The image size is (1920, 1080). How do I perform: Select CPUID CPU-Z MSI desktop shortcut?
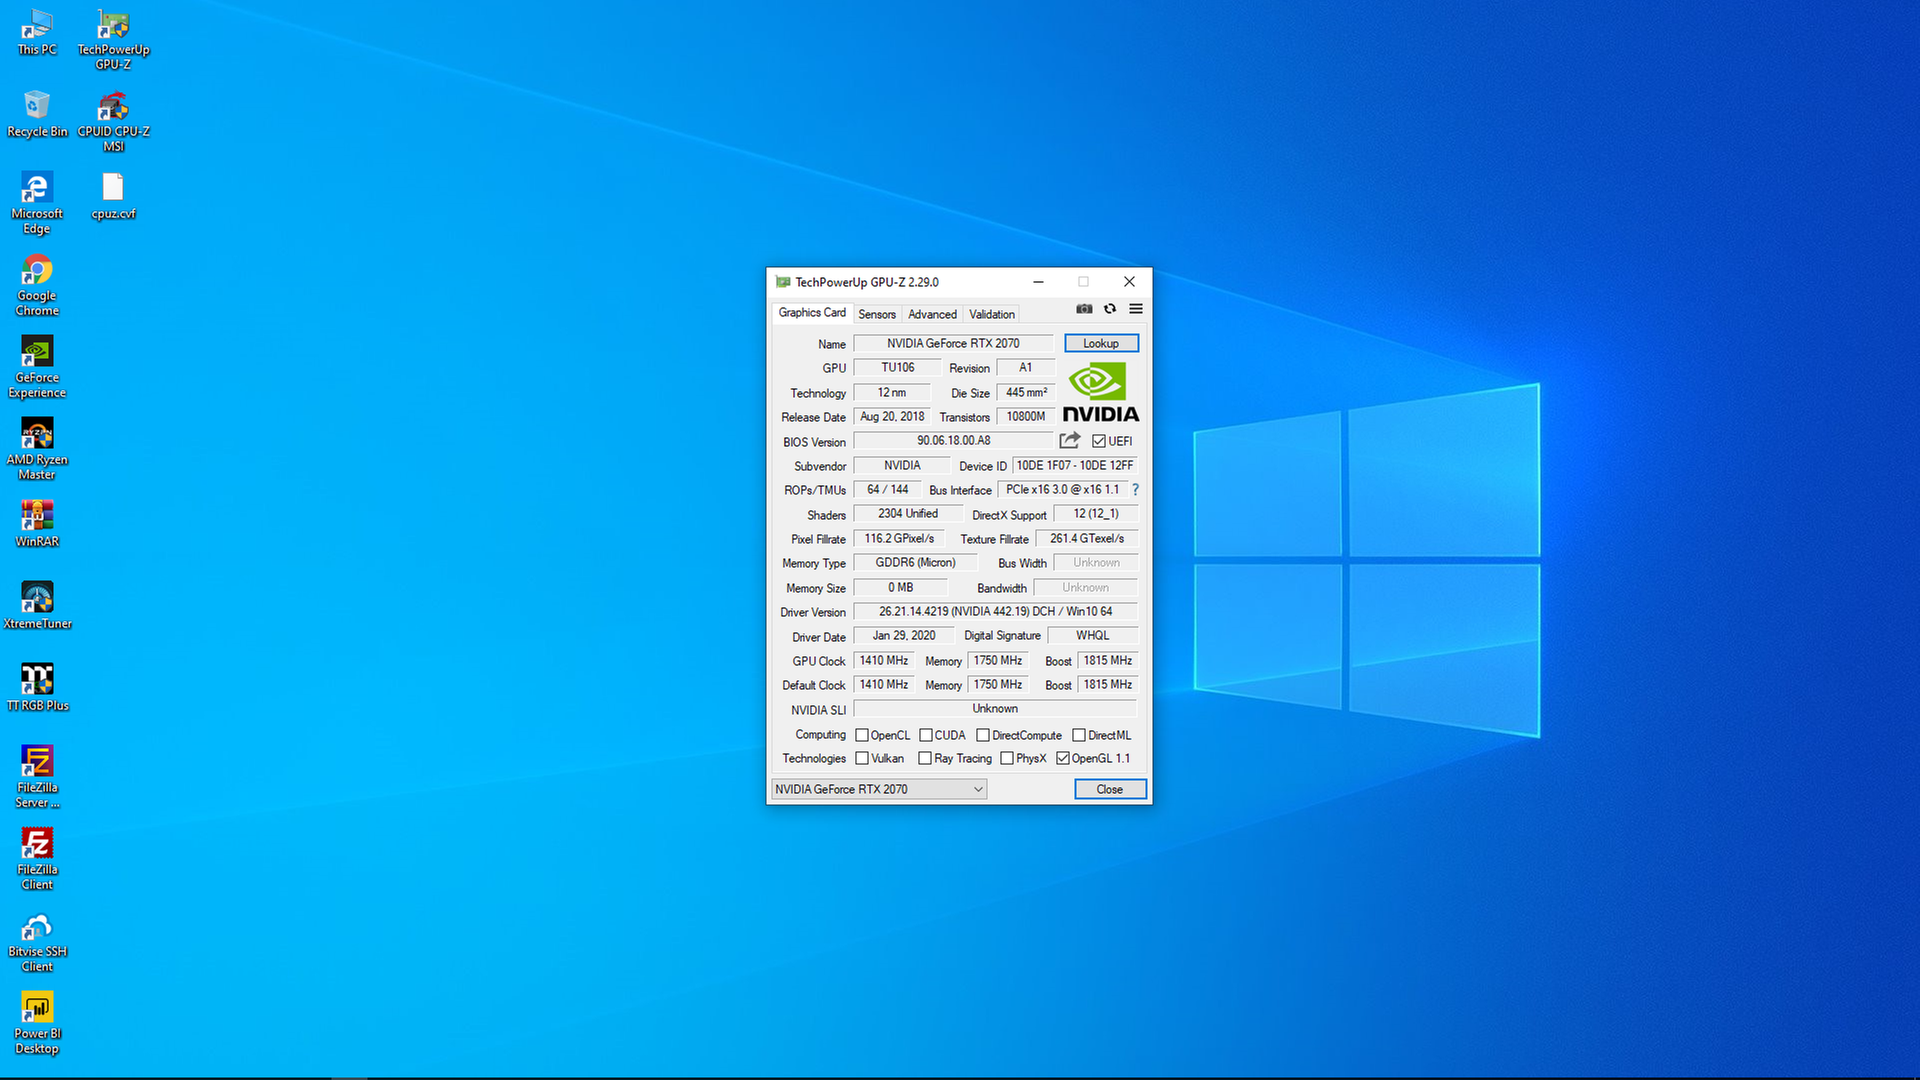(x=113, y=122)
